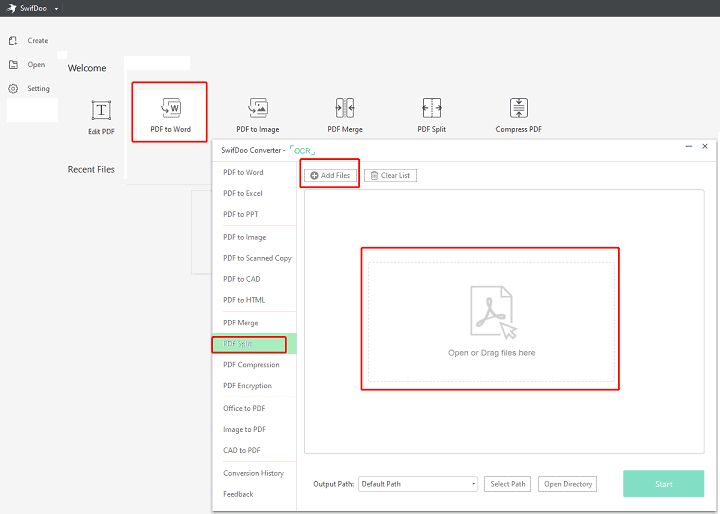Select the highlighted PDF Split entry
Image resolution: width=720 pixels, height=514 pixels.
(x=254, y=344)
